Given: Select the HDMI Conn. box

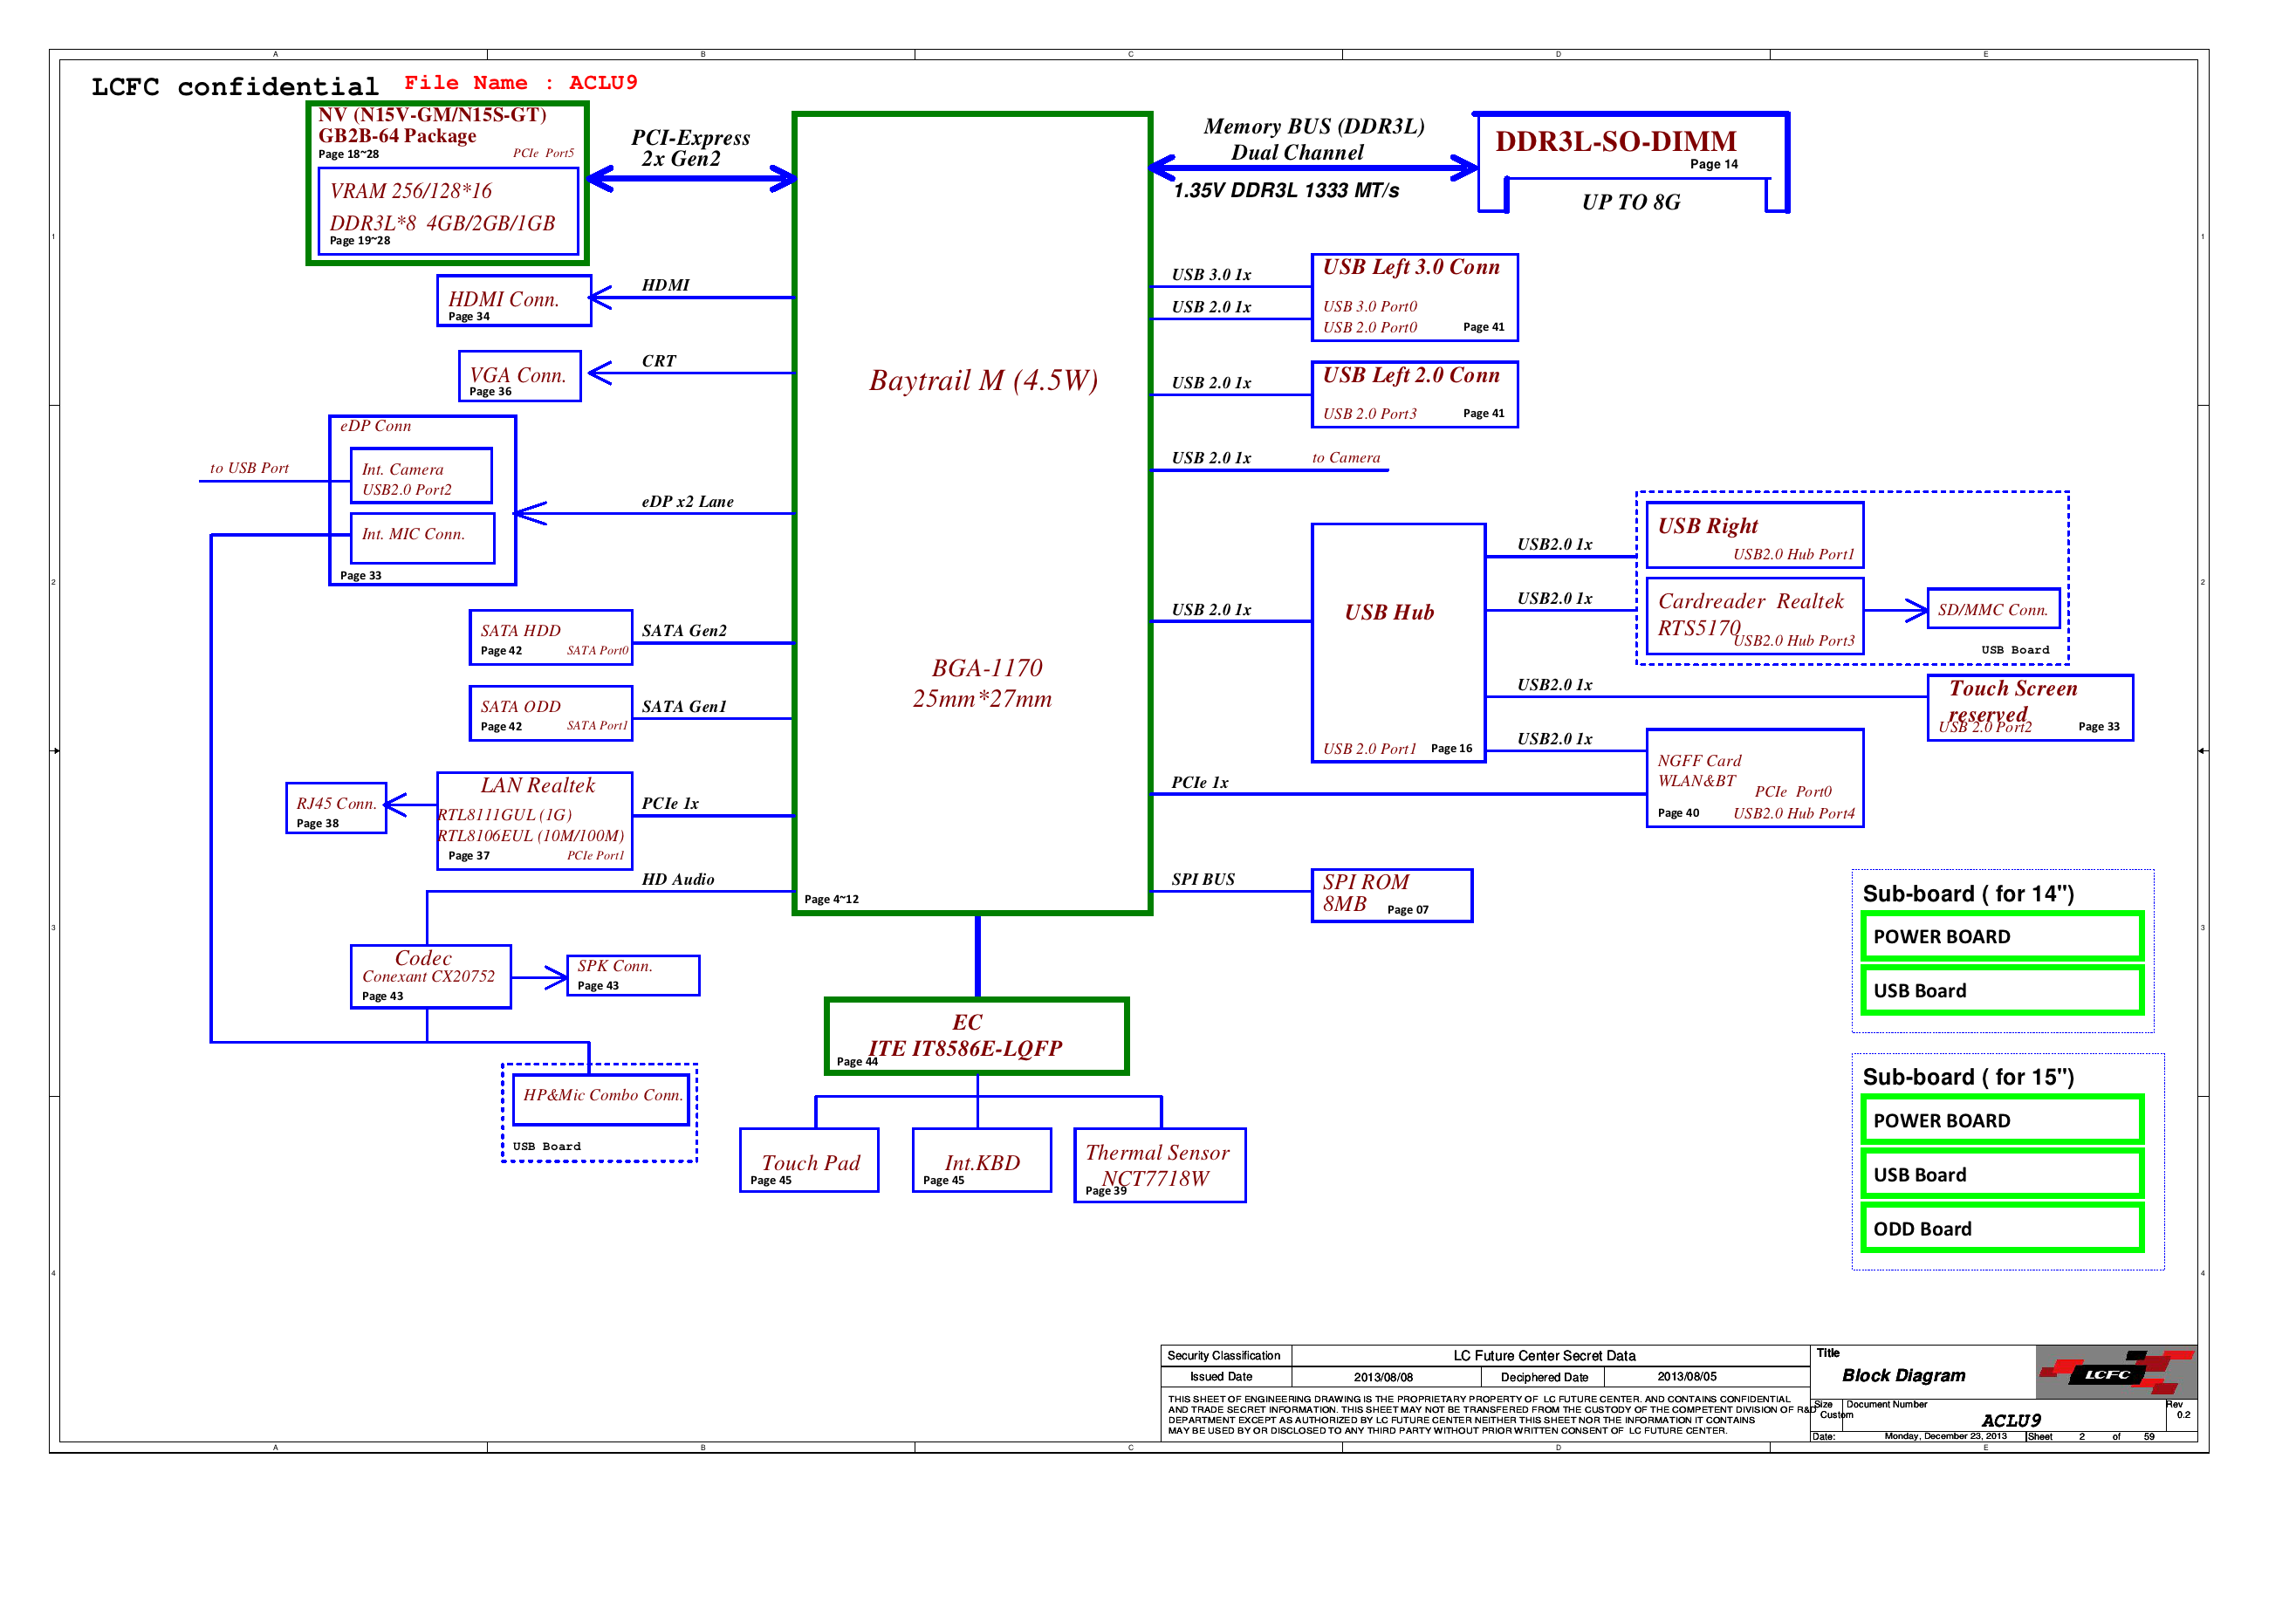Looking at the screenshot, I should click(x=513, y=300).
